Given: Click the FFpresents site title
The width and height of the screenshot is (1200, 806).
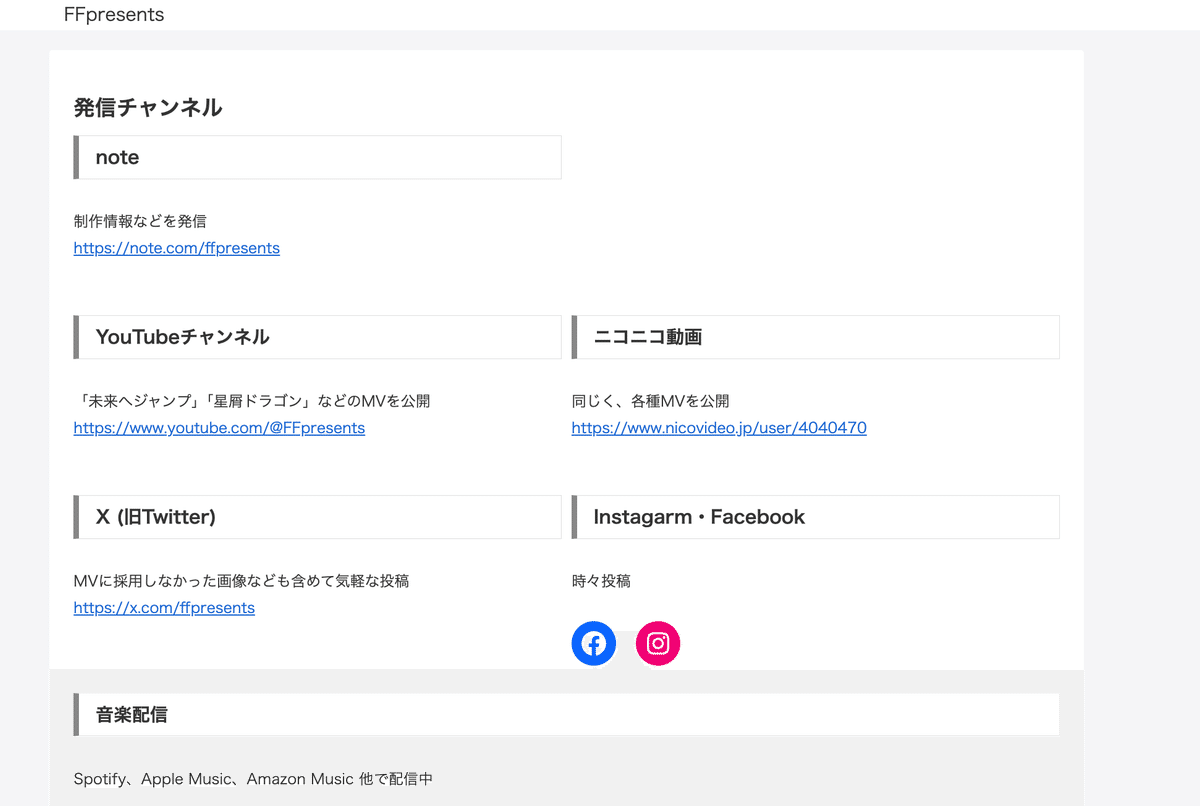Looking at the screenshot, I should 113,15.
